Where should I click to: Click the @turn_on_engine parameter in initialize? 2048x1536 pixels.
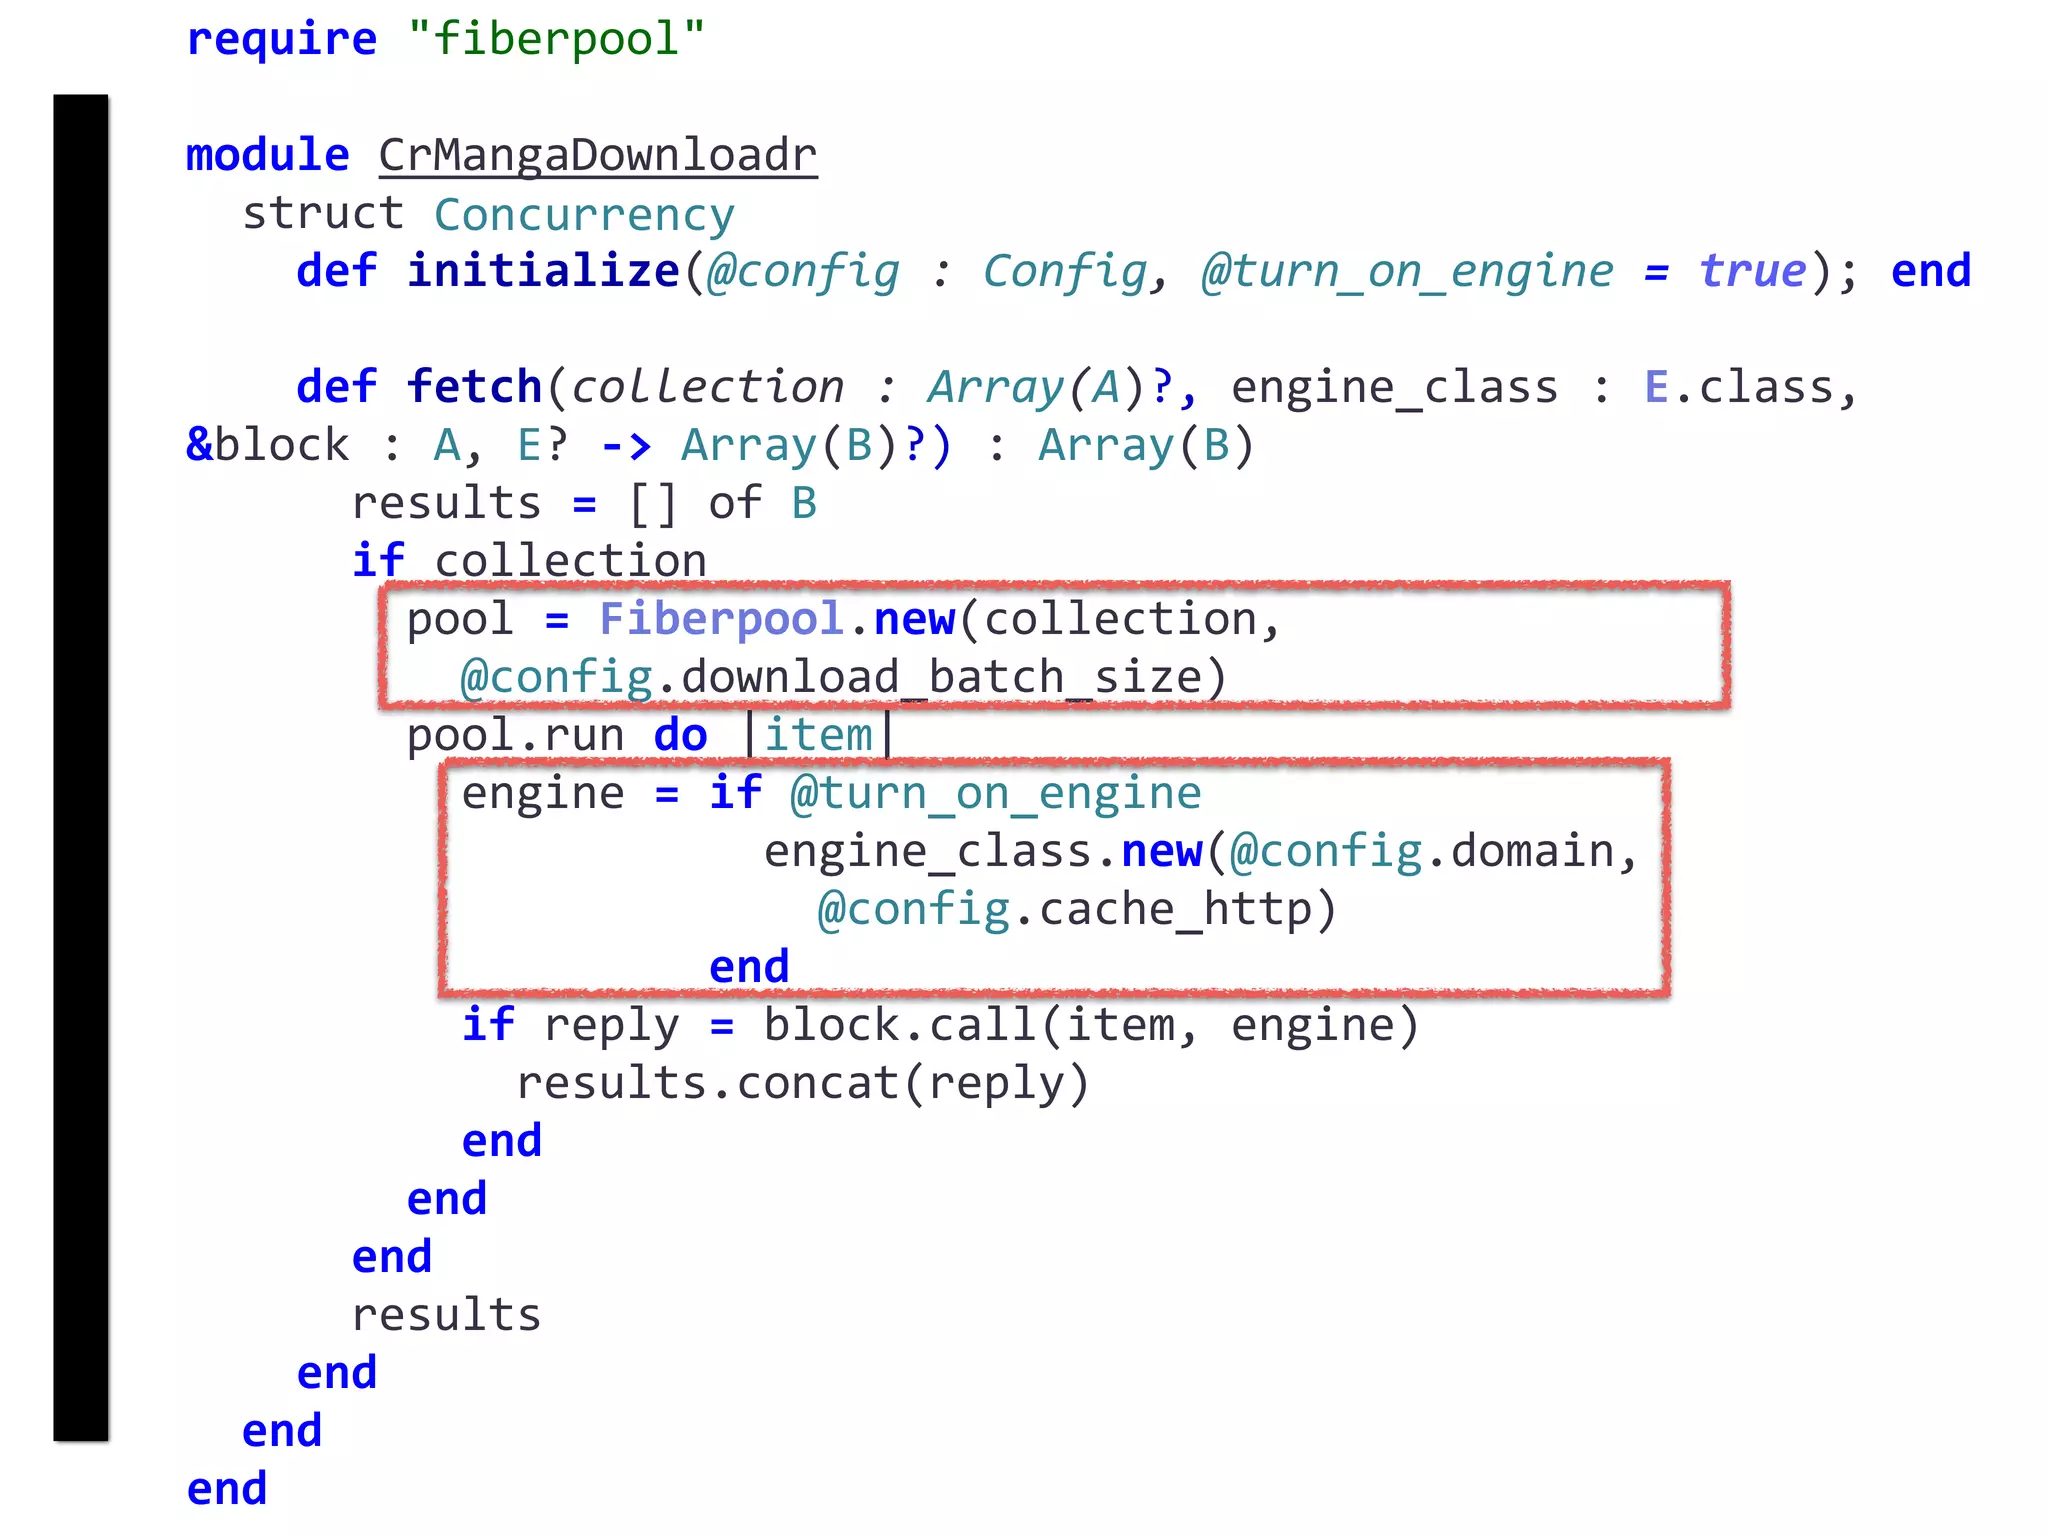tap(1407, 272)
